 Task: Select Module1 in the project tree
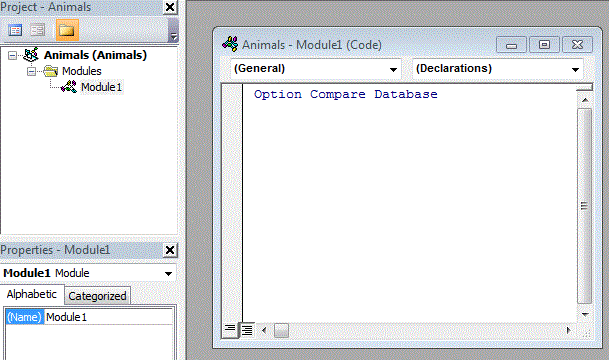click(101, 87)
